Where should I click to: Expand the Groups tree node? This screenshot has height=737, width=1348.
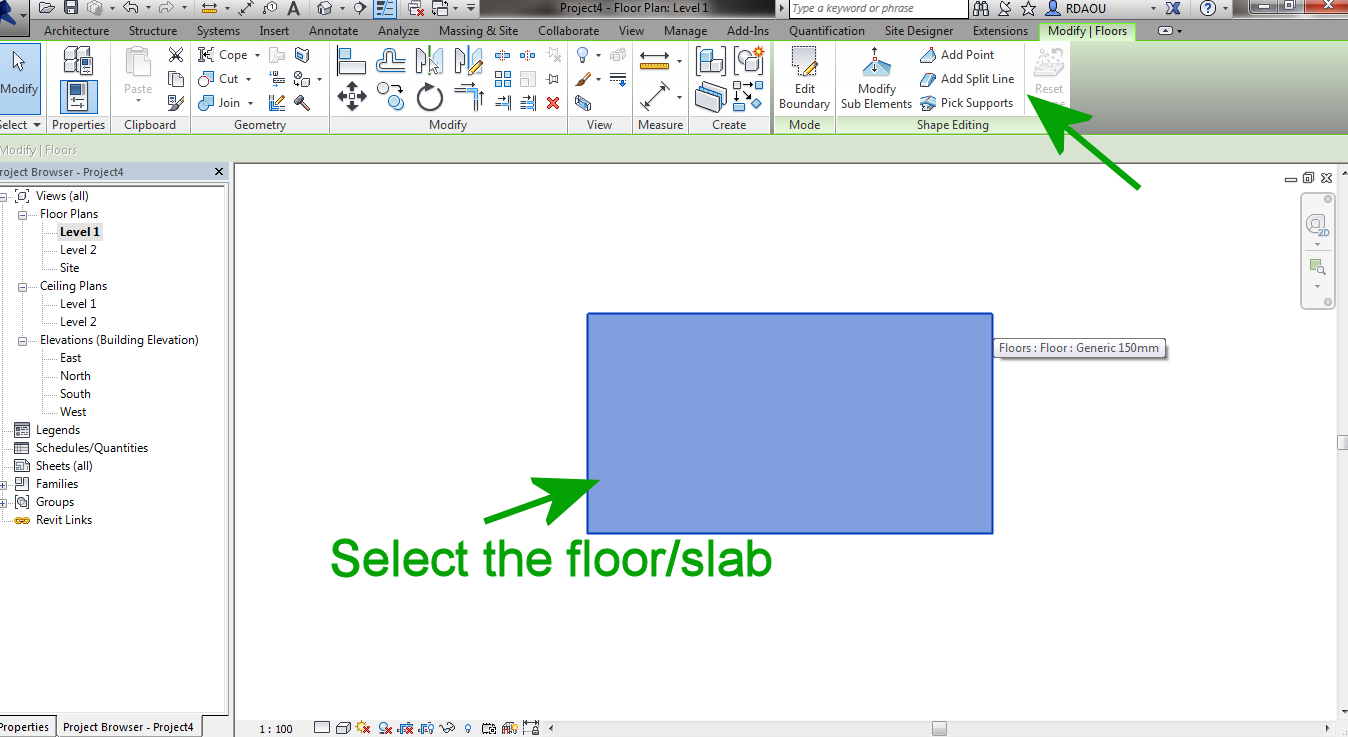[x=5, y=502]
